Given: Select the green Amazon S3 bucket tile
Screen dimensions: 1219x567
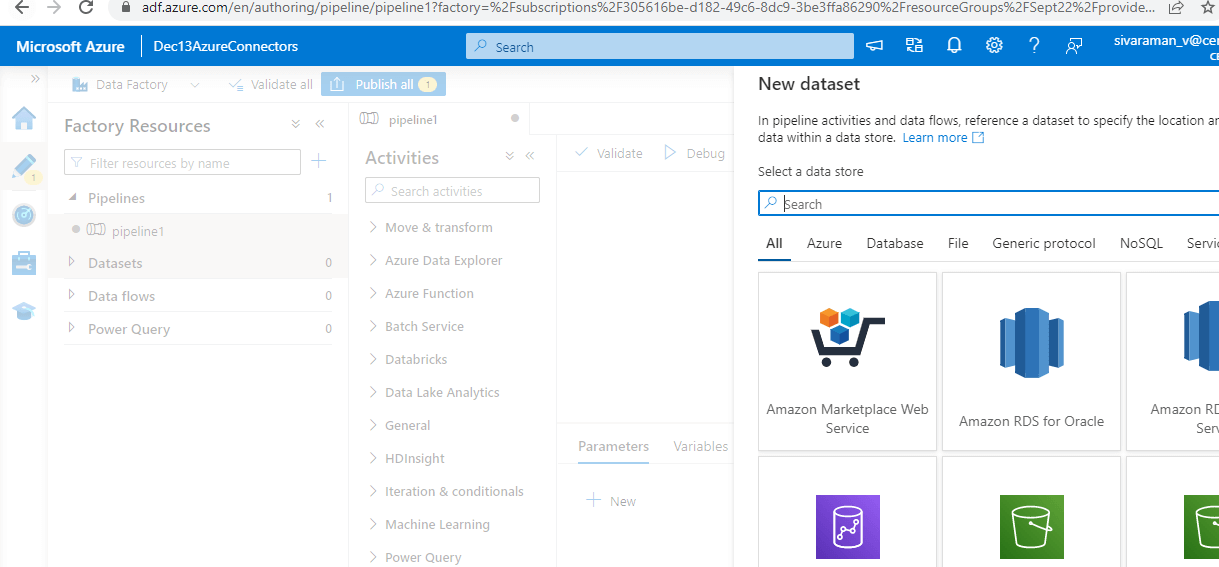Looking at the screenshot, I should click(x=1031, y=526).
